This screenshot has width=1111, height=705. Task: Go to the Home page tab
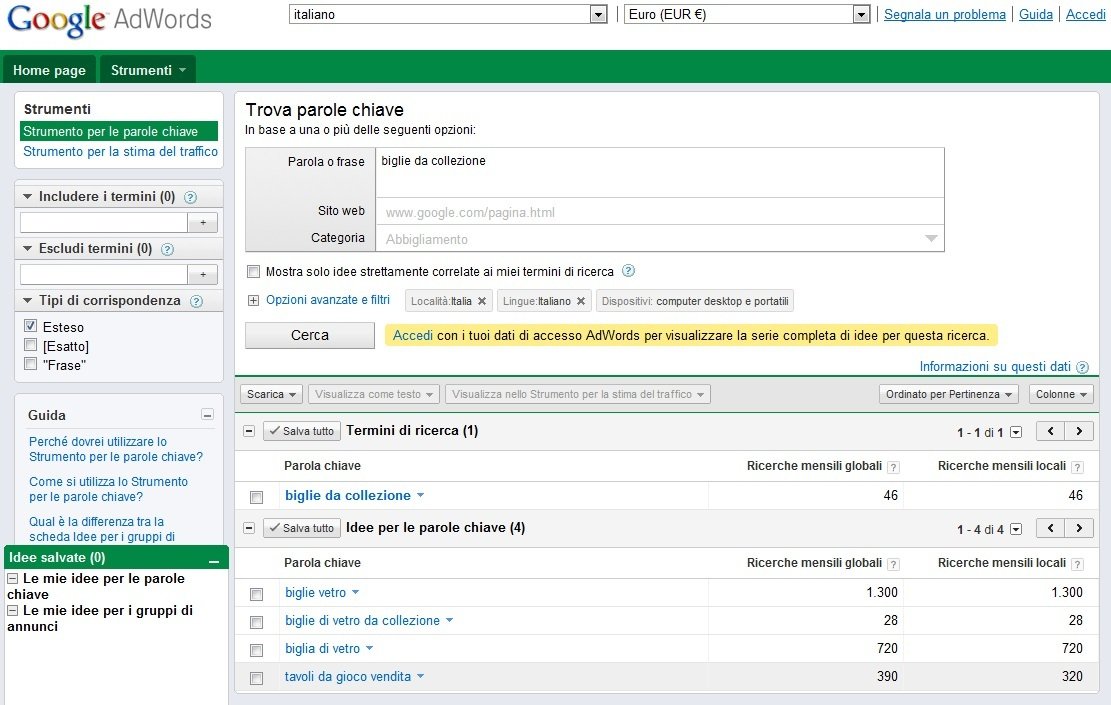click(x=50, y=70)
